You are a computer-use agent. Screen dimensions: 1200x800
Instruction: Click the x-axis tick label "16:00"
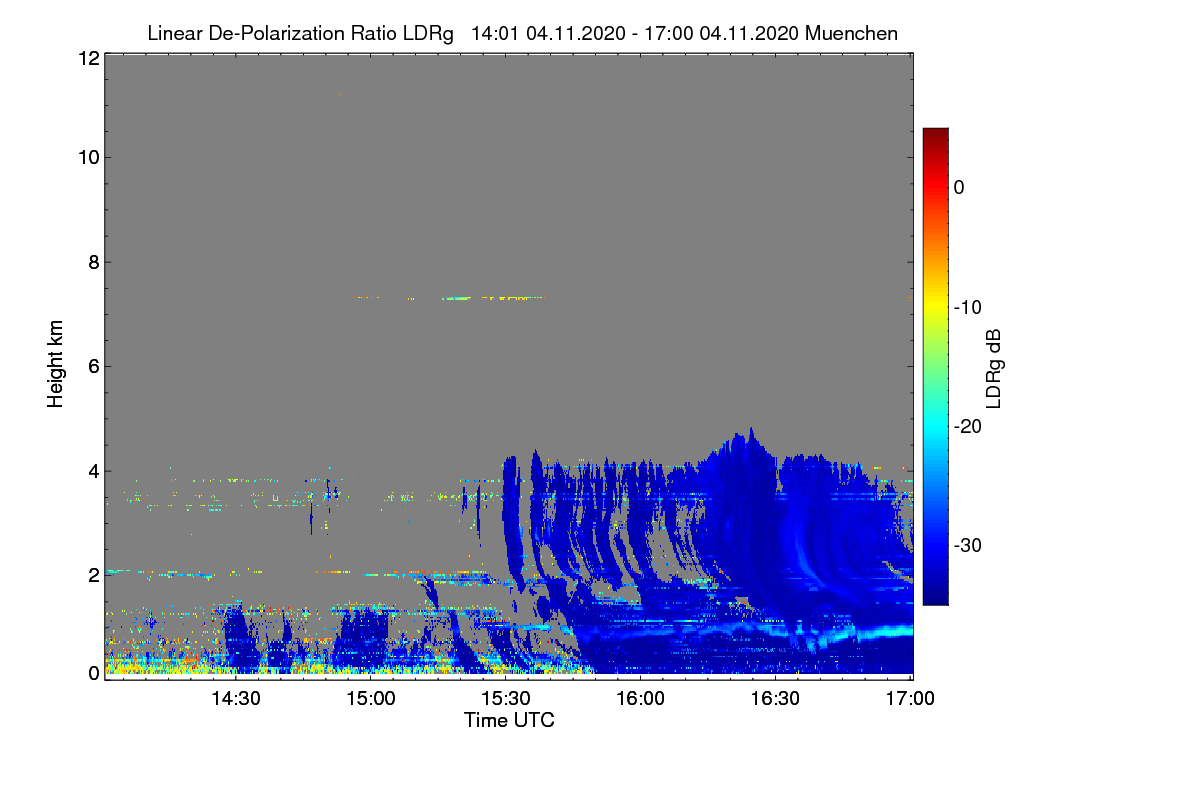point(642,699)
